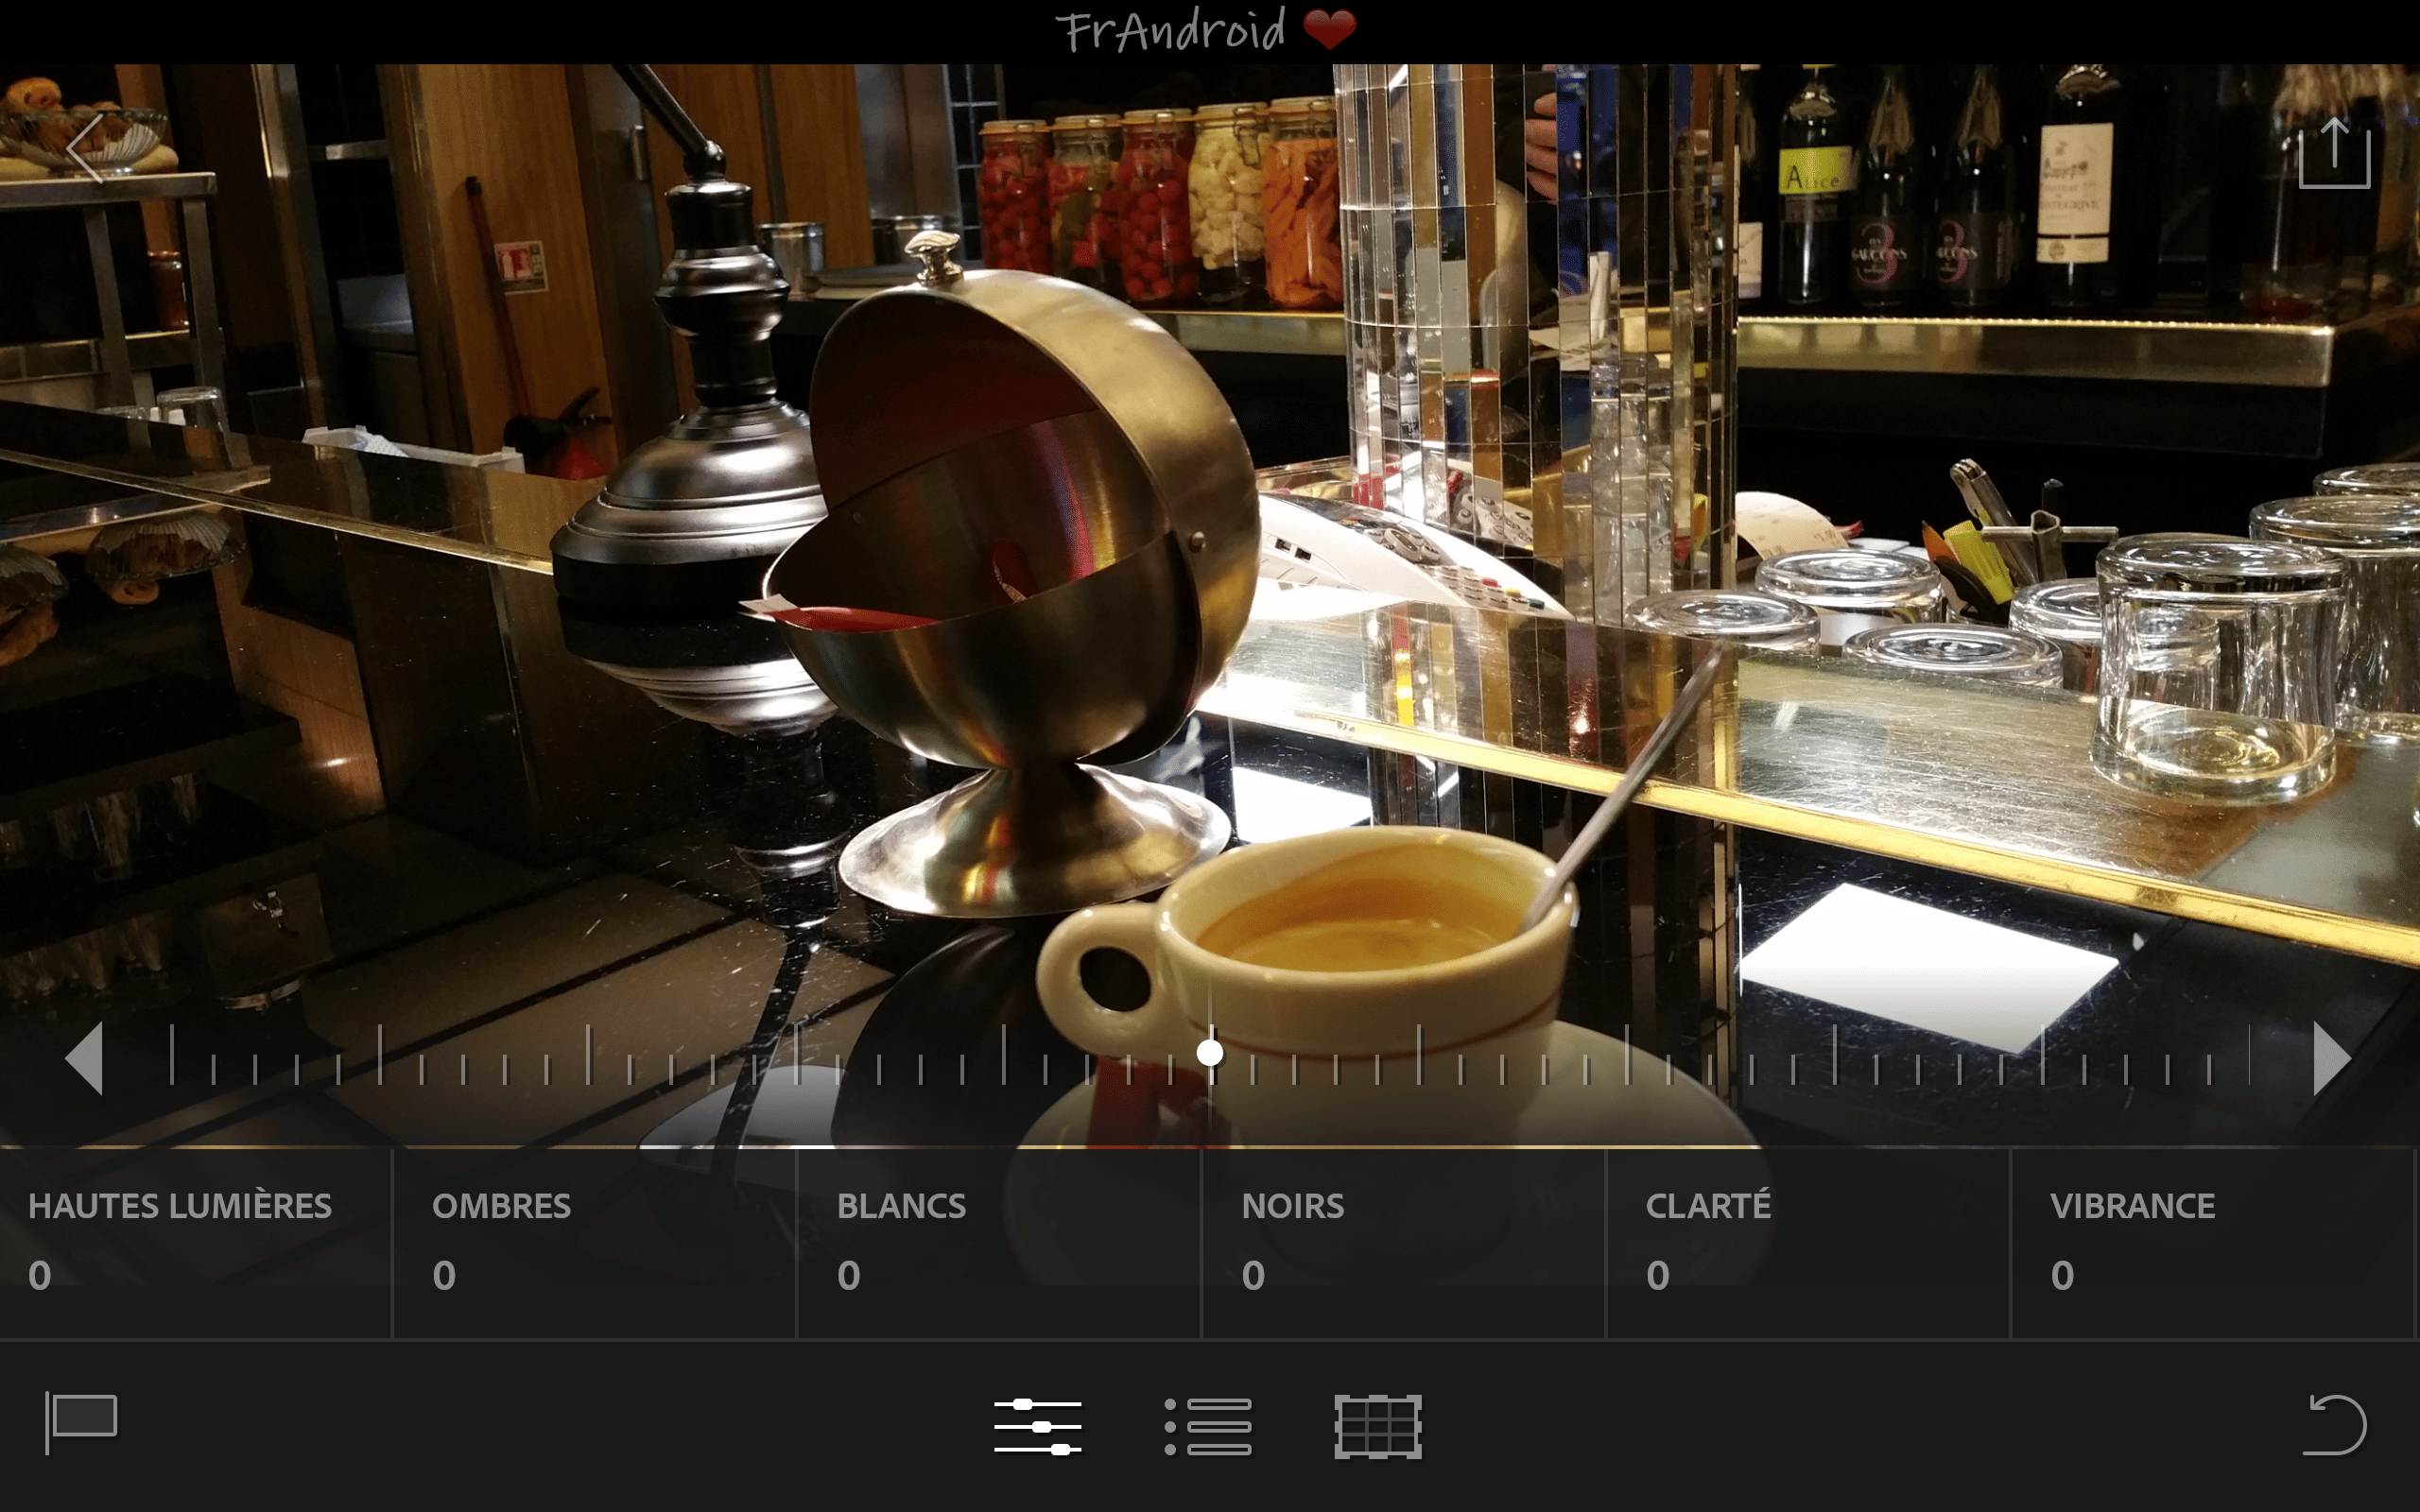
Task: Tap the undo arrow icon
Action: (2334, 1424)
